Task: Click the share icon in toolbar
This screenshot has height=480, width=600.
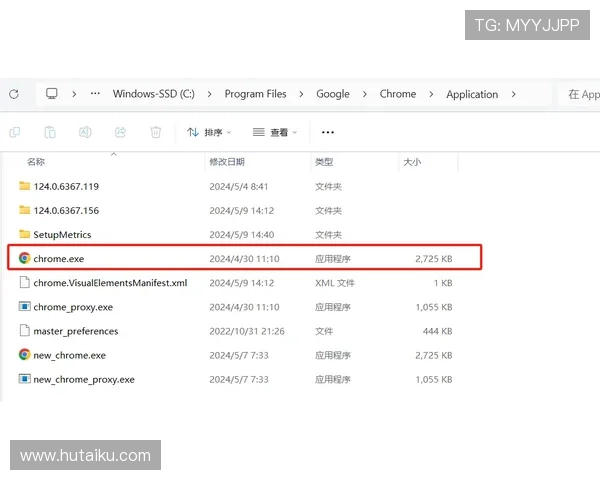Action: [x=120, y=132]
